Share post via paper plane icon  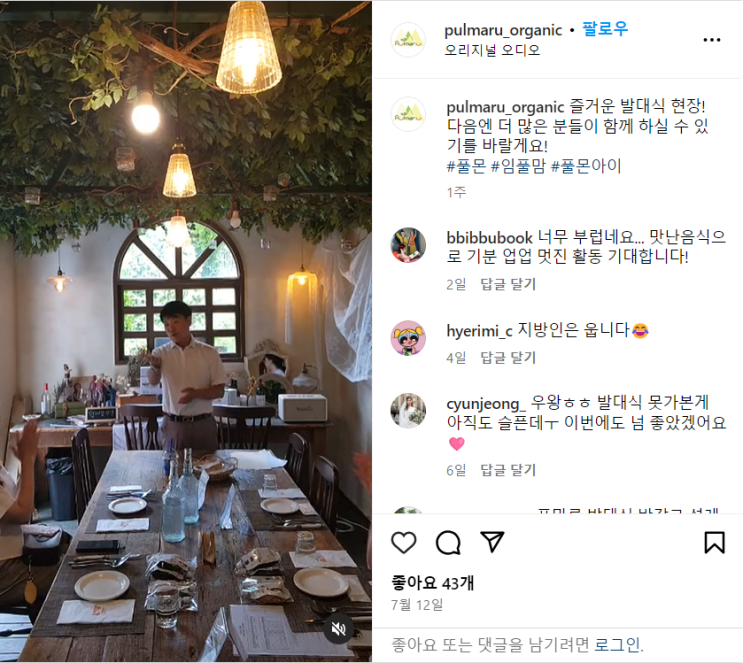tap(492, 542)
